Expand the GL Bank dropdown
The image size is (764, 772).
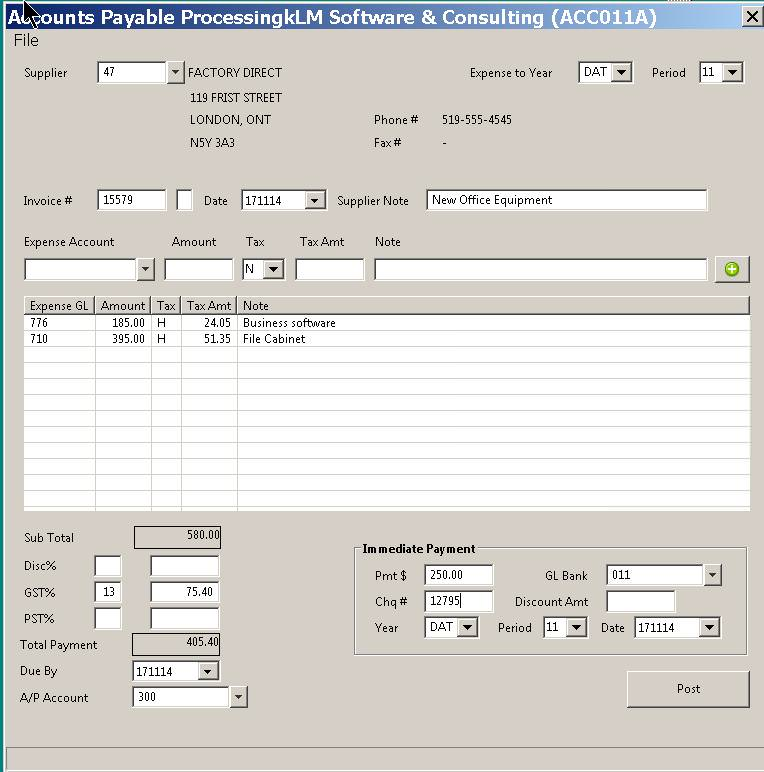(x=712, y=575)
